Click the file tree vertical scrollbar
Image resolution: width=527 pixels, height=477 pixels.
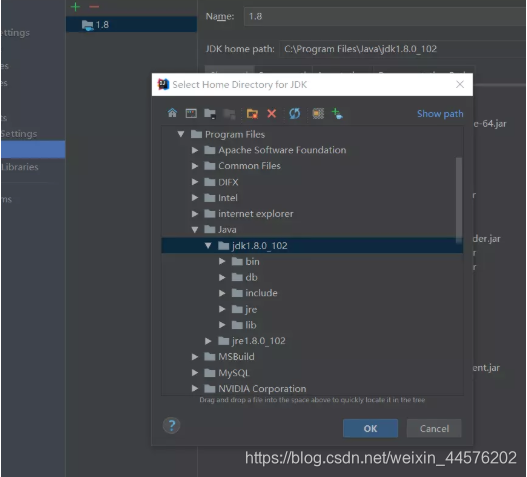click(458, 200)
